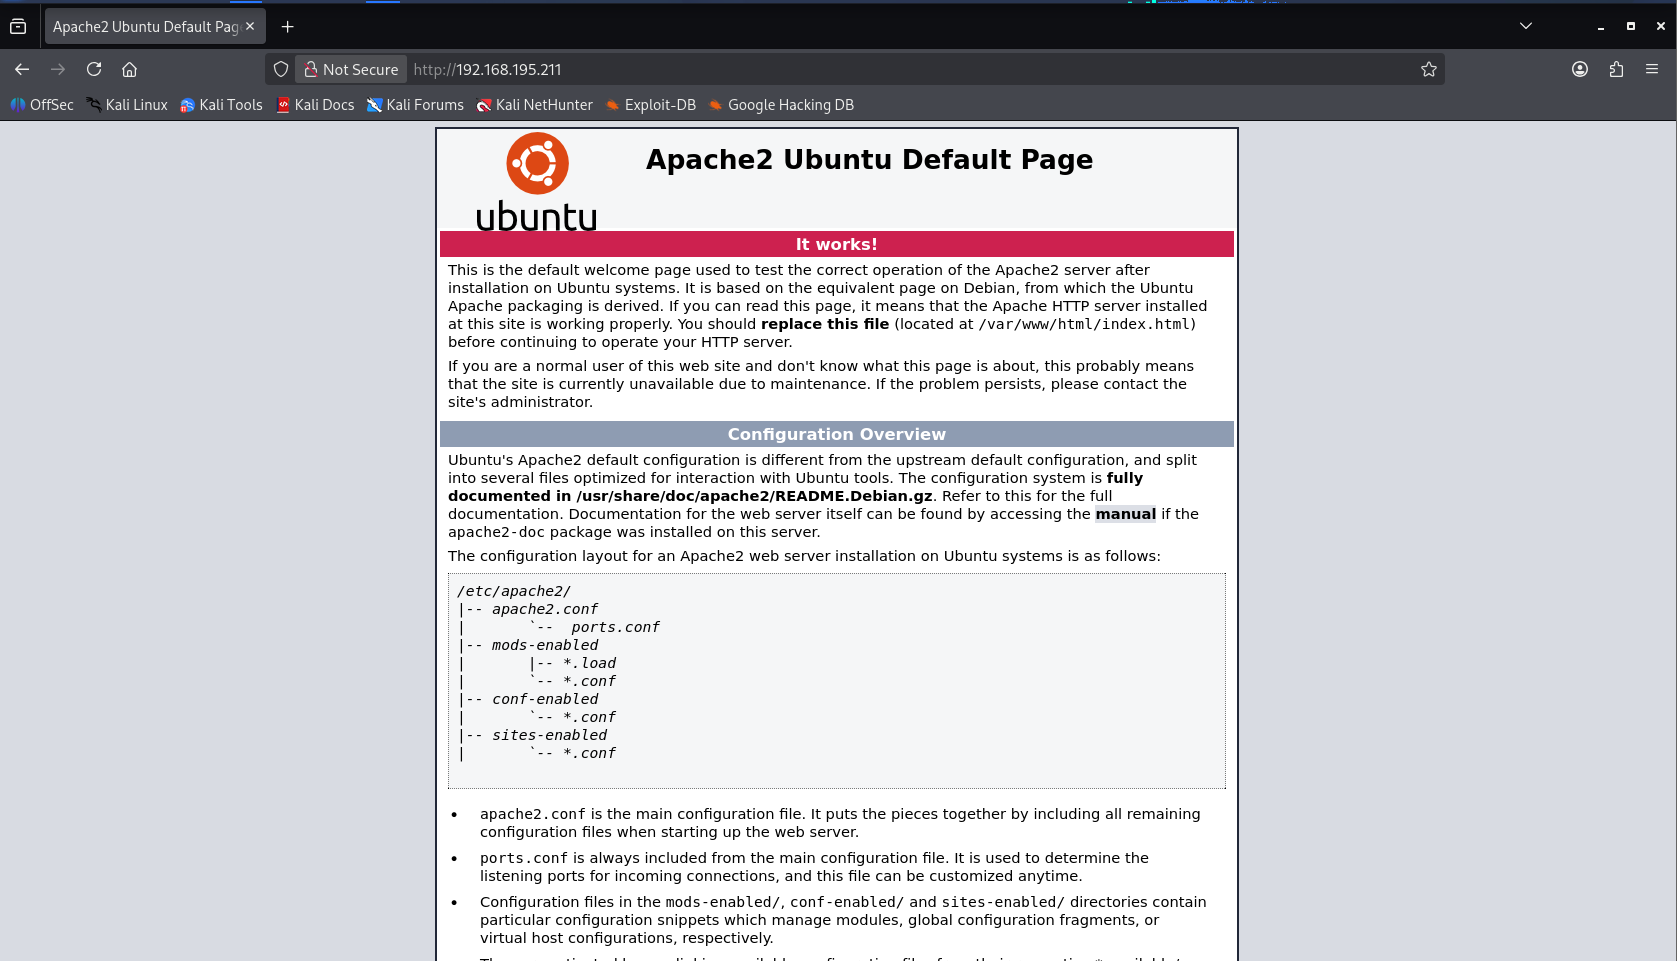Open a new tab with plus button
Viewport: 1677px width, 961px height.
287,26
